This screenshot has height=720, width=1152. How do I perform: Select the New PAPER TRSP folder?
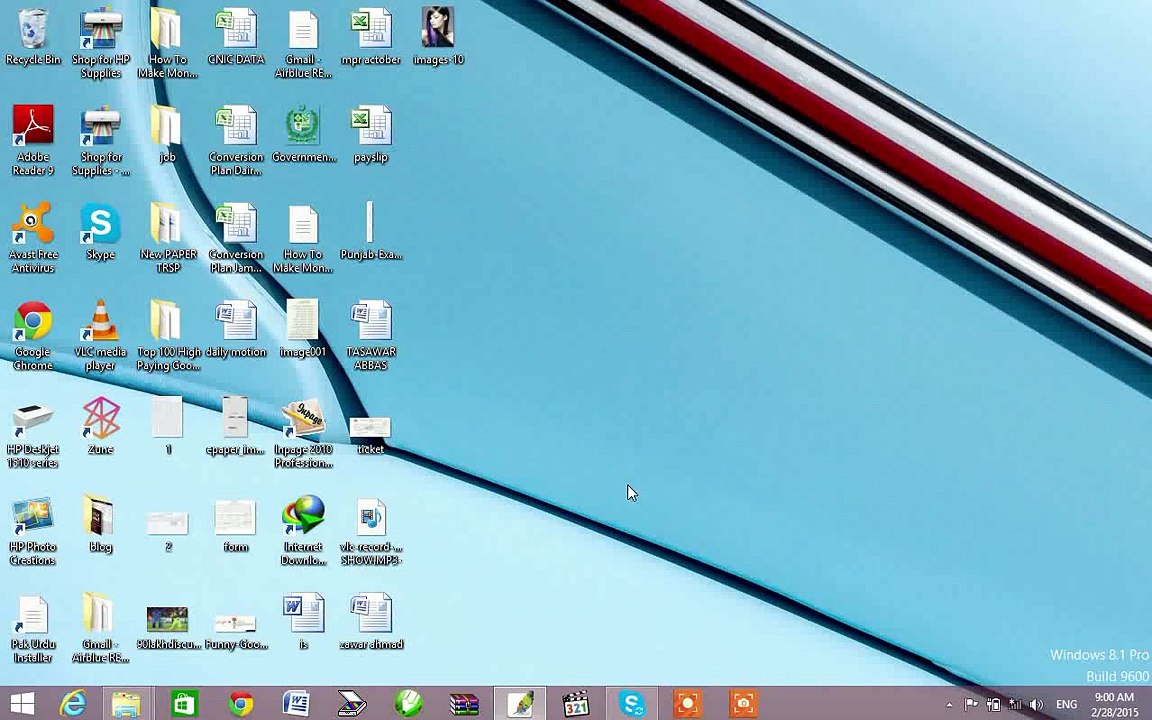[168, 237]
